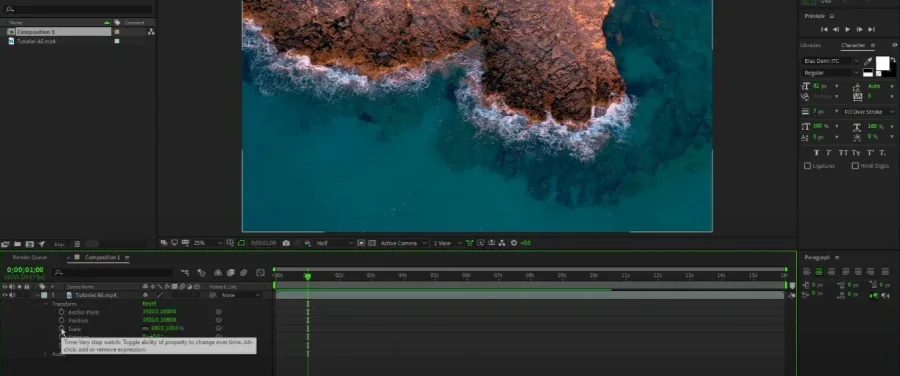
Task: Expand the Audio property group
Action: point(45,354)
